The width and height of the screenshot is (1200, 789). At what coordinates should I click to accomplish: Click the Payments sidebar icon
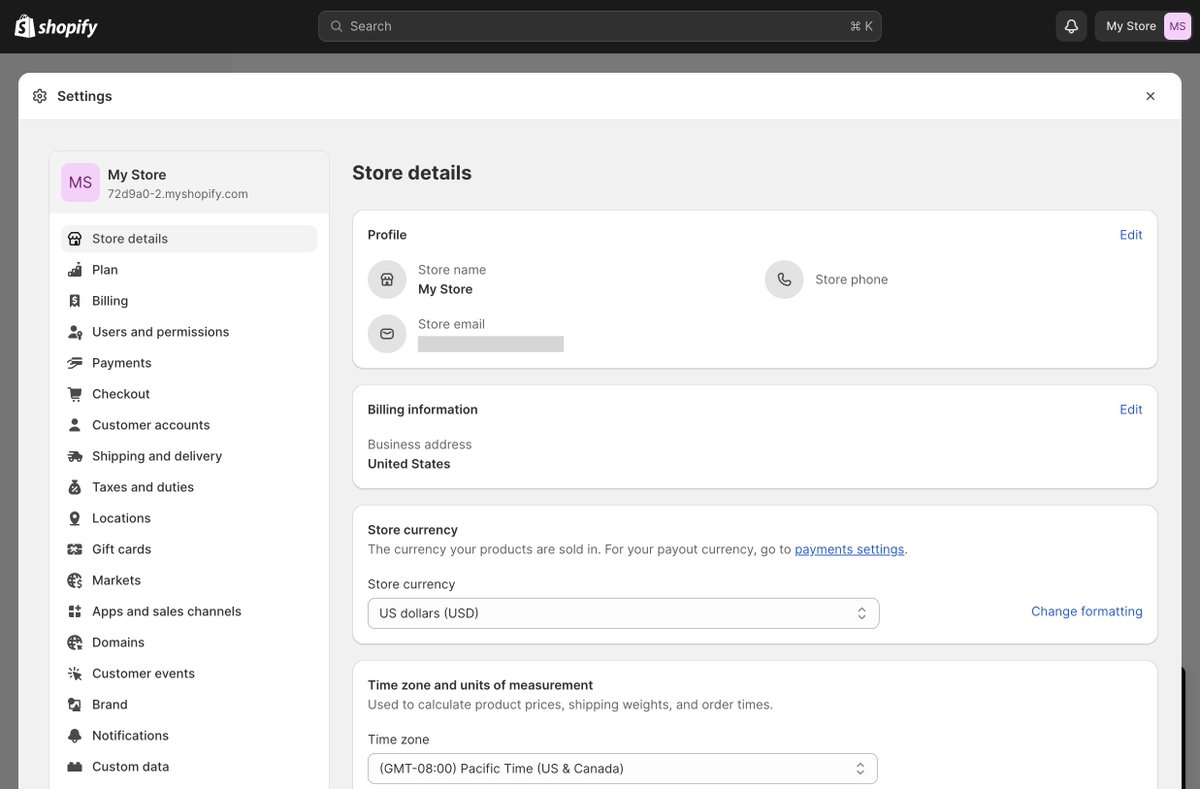pos(75,363)
